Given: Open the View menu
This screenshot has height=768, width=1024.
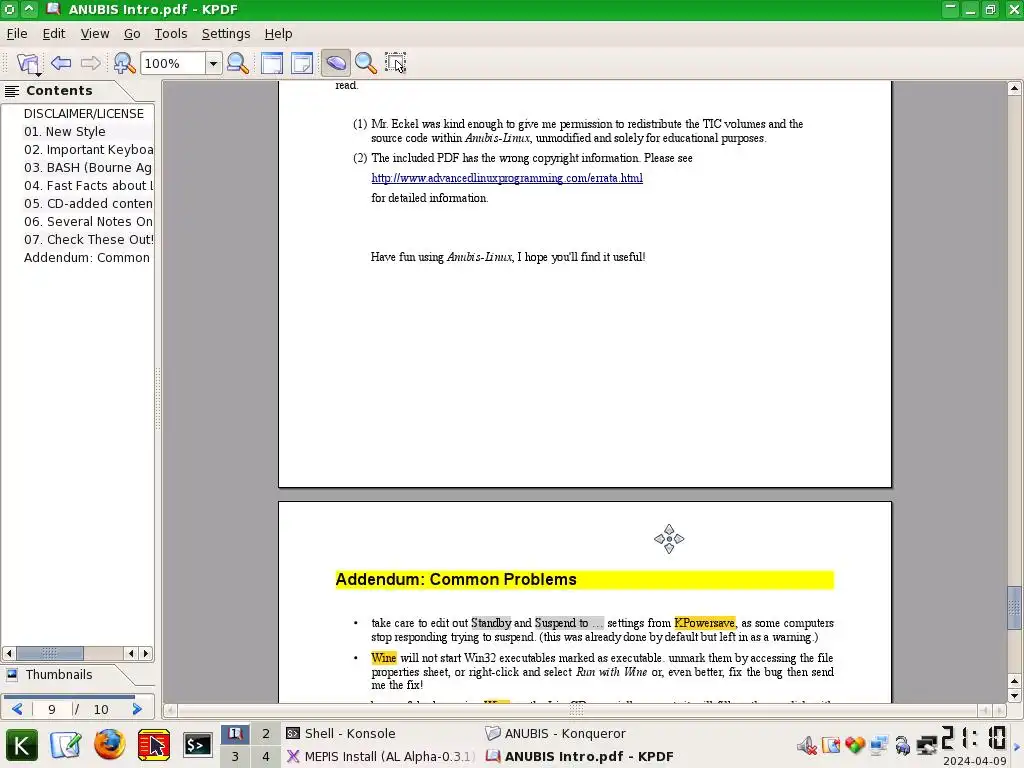Looking at the screenshot, I should tap(95, 33).
